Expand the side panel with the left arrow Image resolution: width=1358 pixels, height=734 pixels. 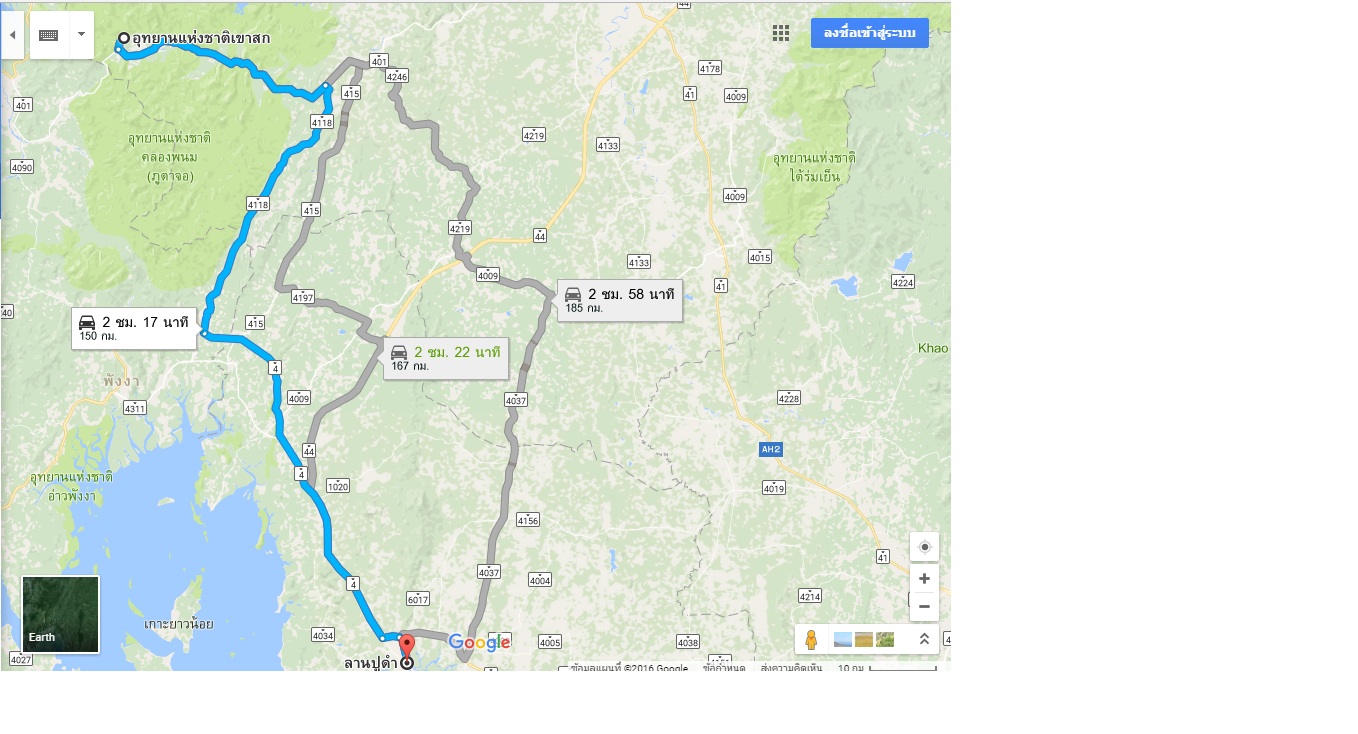pyautogui.click(x=12, y=35)
